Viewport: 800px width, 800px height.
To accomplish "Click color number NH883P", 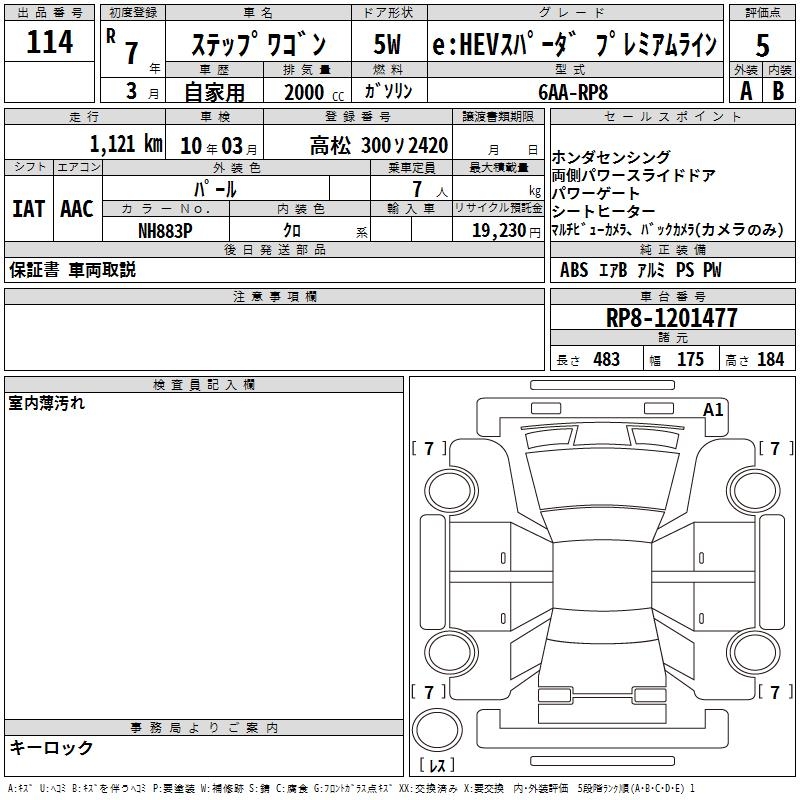I will click(165, 231).
